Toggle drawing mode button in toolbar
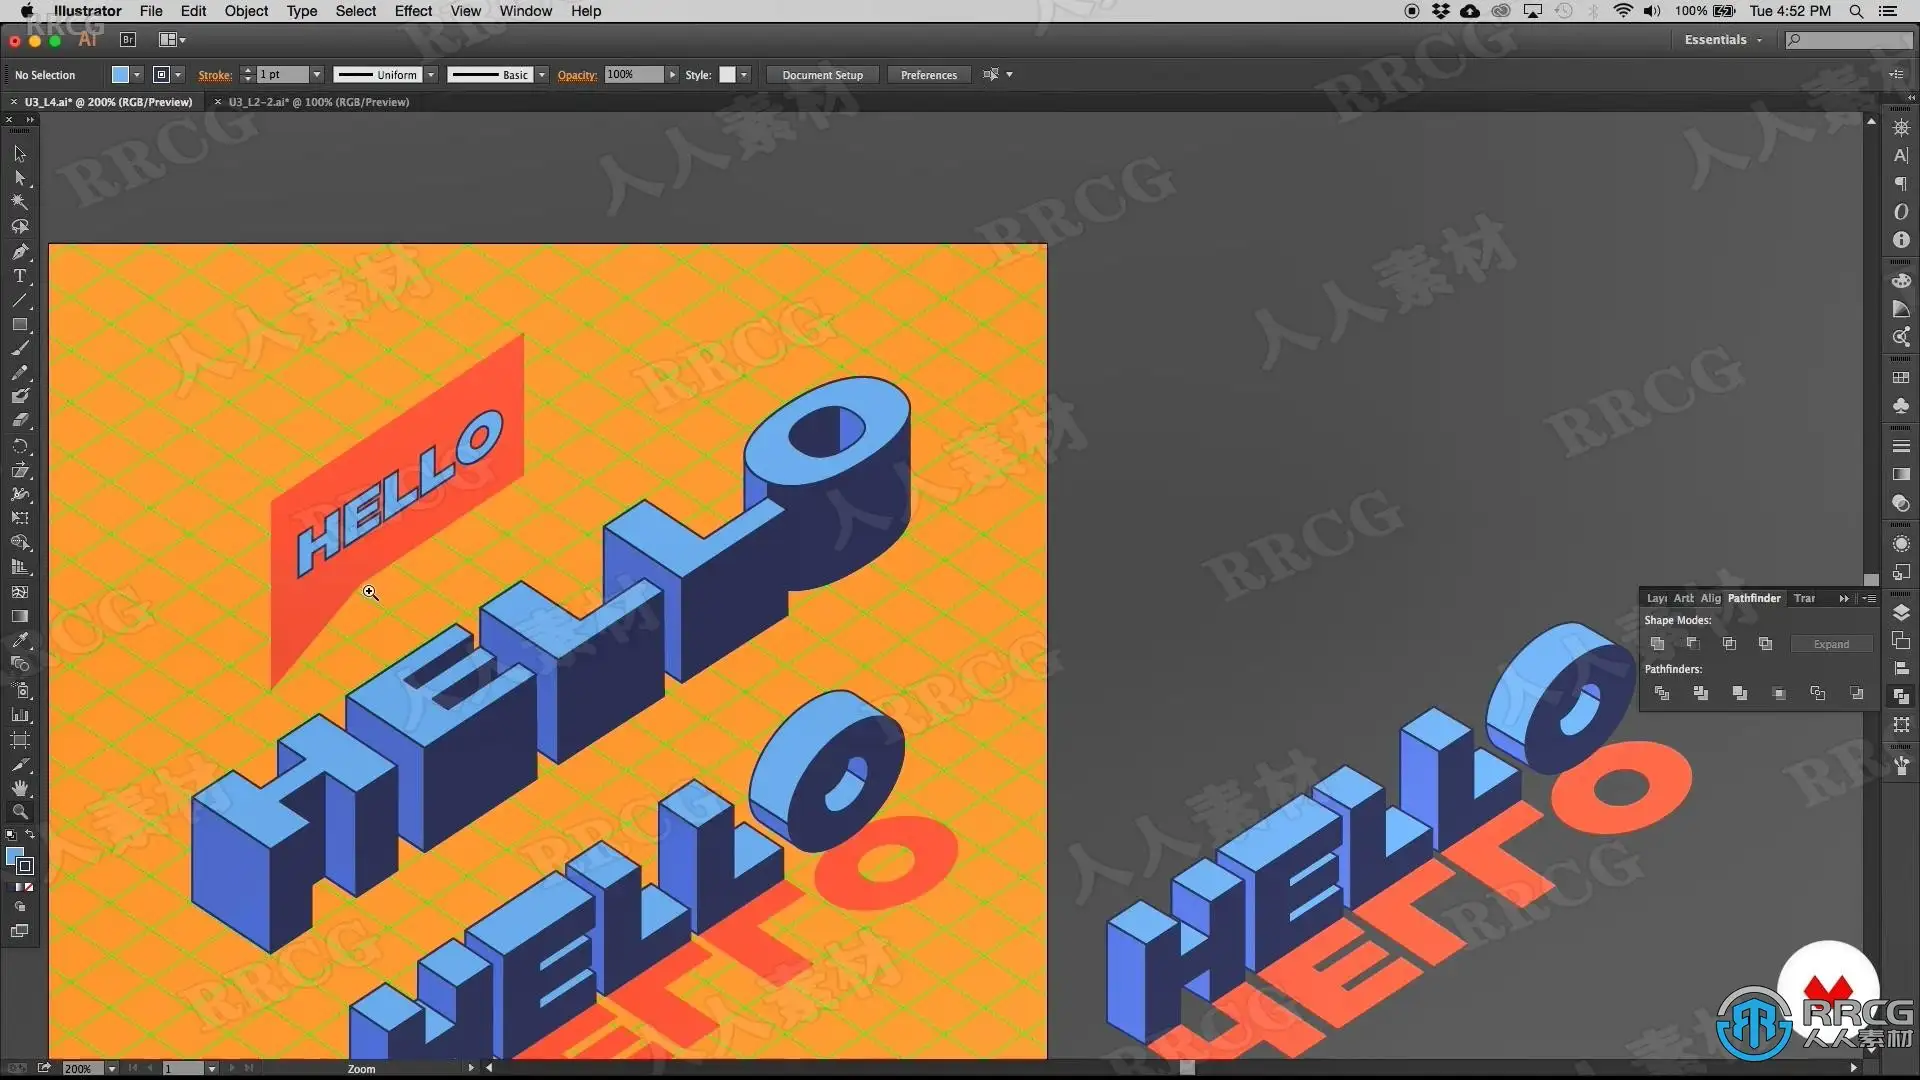Viewport: 1920px width, 1080px height. 20,907
